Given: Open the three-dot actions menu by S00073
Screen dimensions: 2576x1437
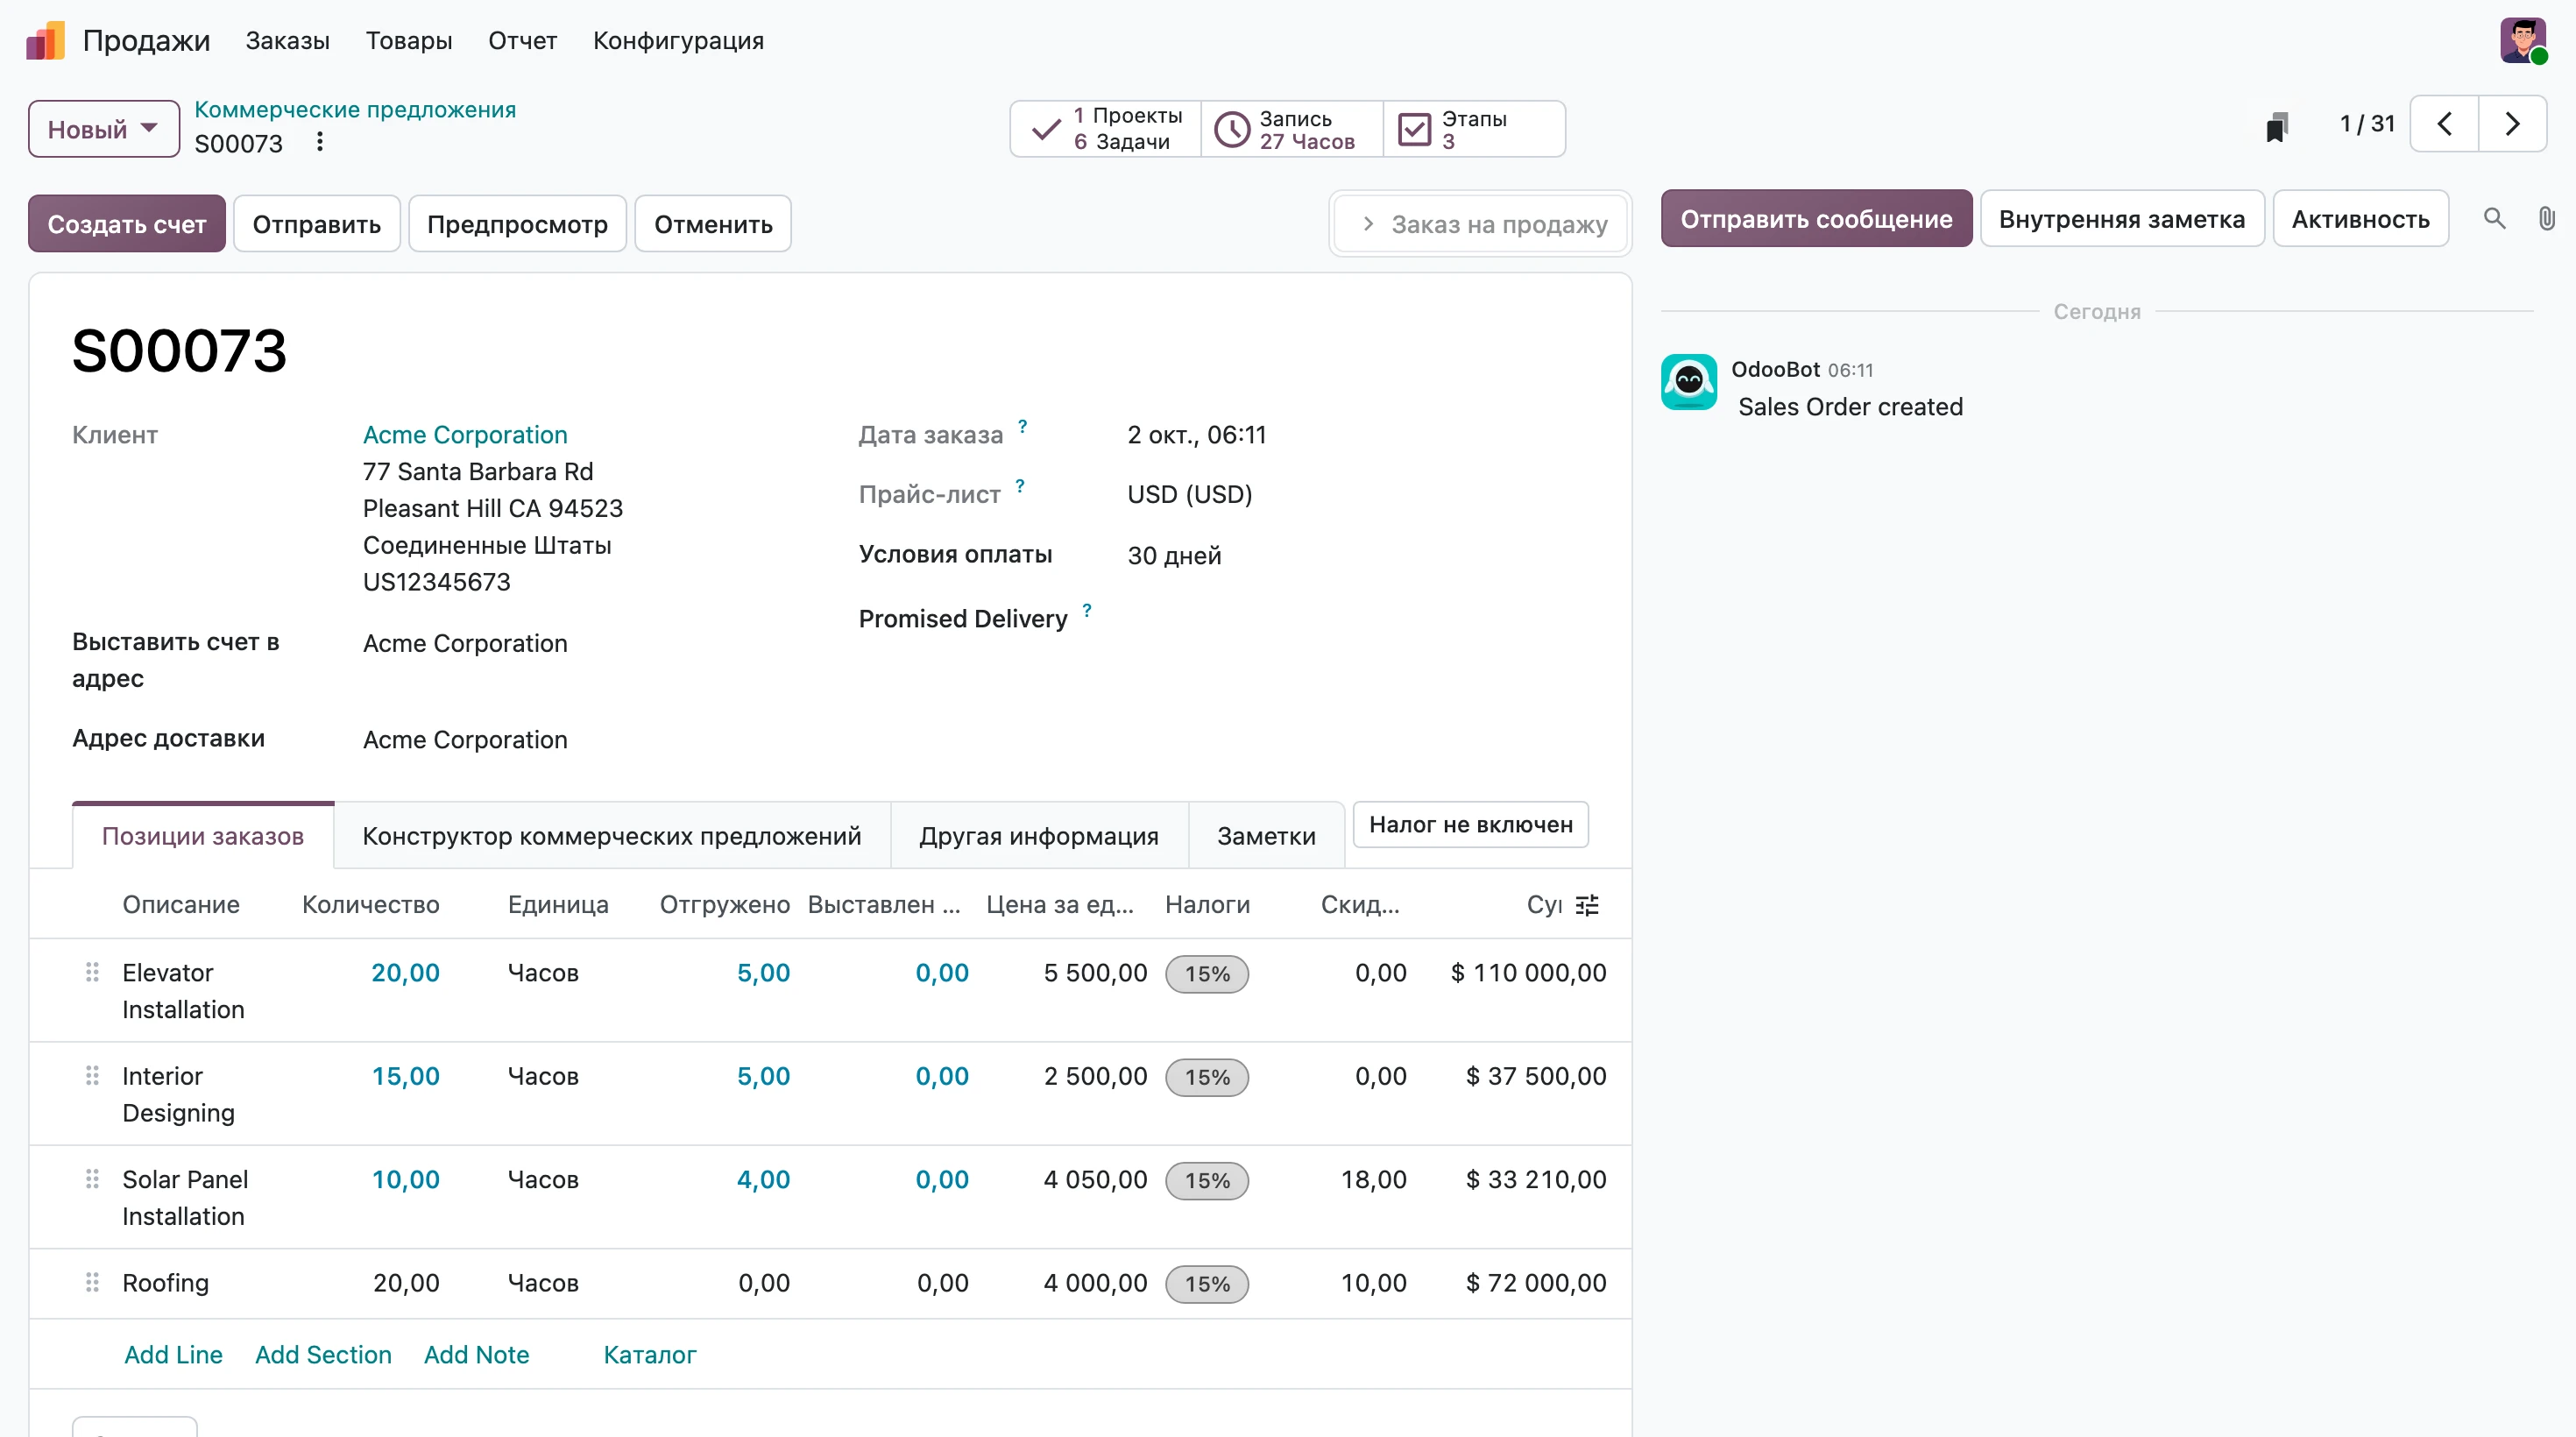Looking at the screenshot, I should point(320,142).
